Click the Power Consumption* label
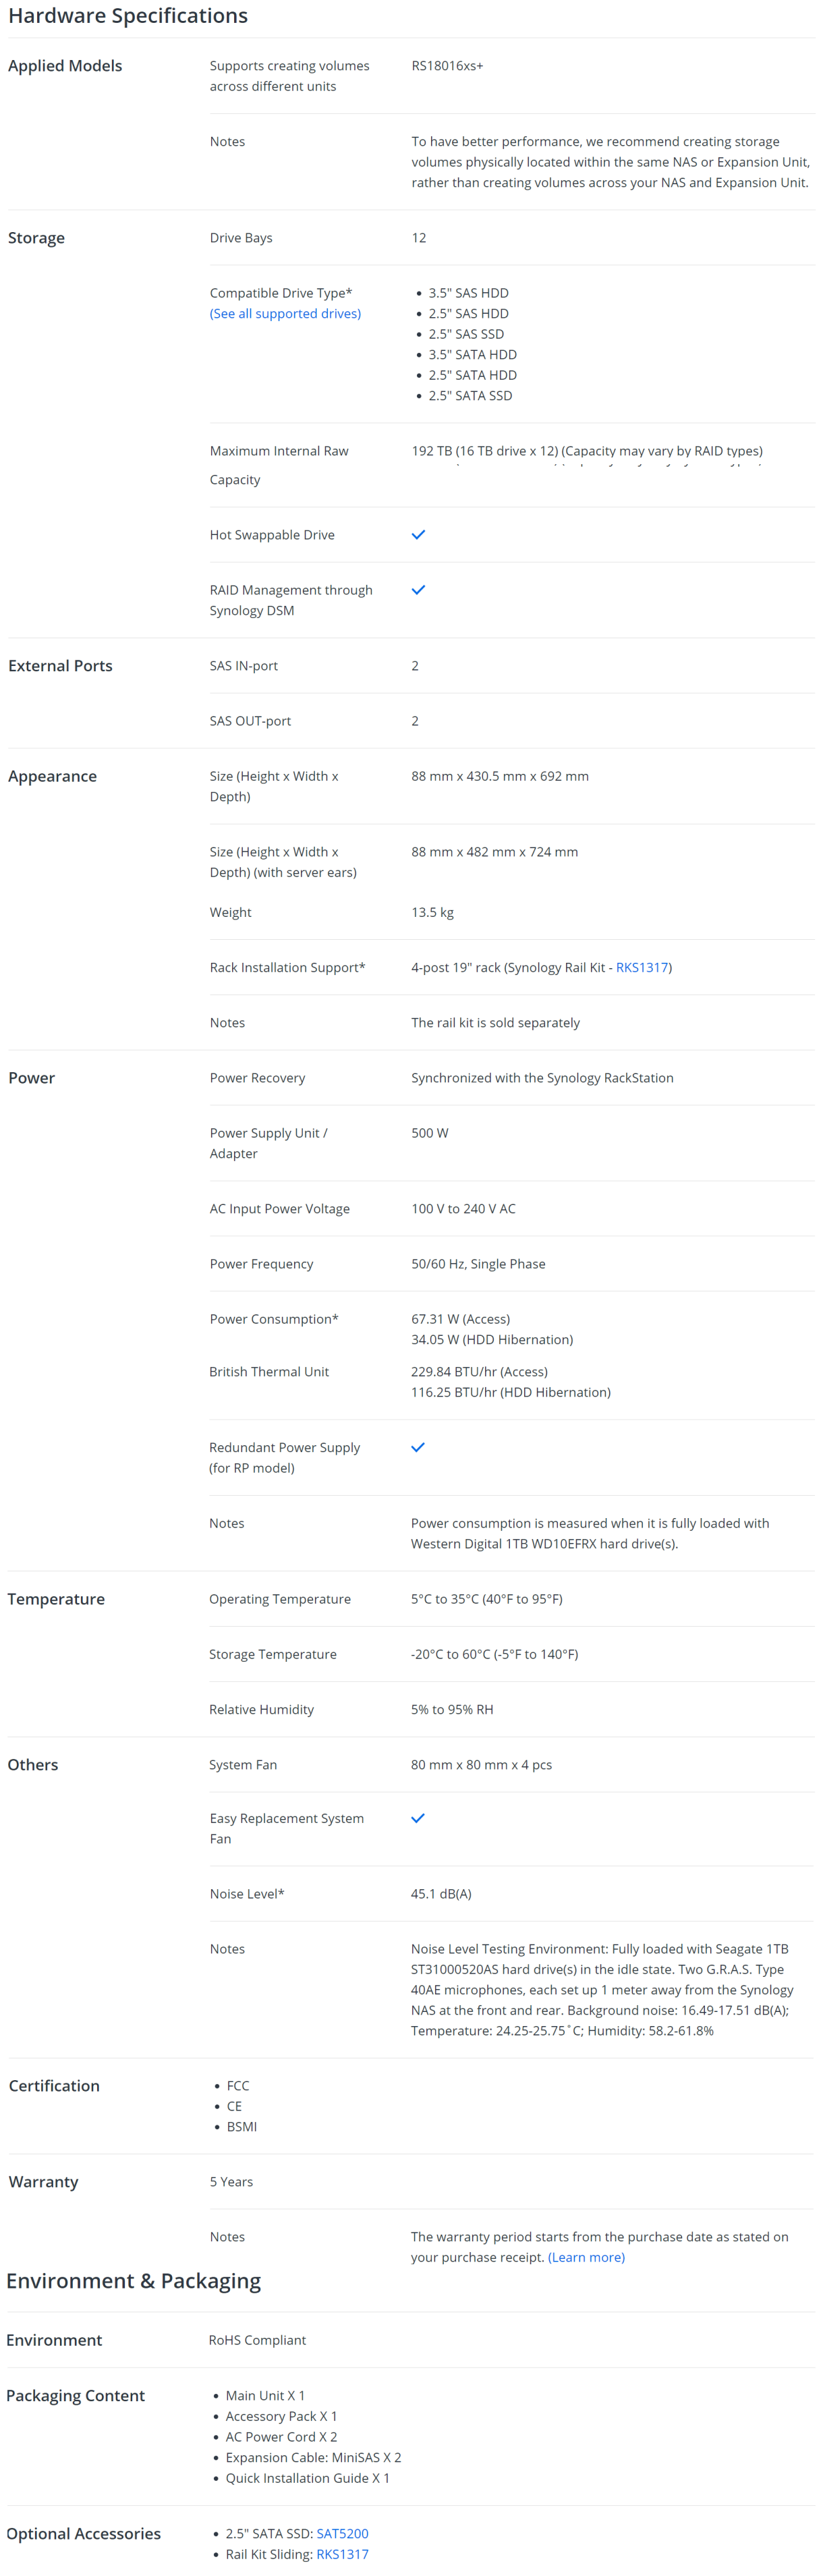The width and height of the screenshot is (823, 2576). pos(274,1319)
